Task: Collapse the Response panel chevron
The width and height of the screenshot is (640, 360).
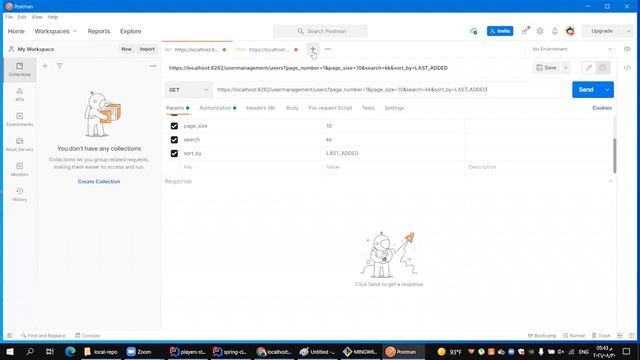Action: click(x=611, y=181)
